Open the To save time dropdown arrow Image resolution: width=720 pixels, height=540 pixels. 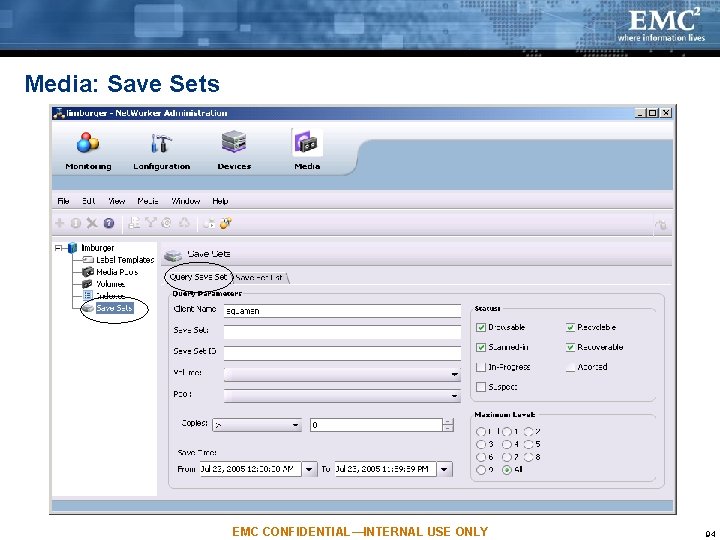pyautogui.click(x=444, y=469)
